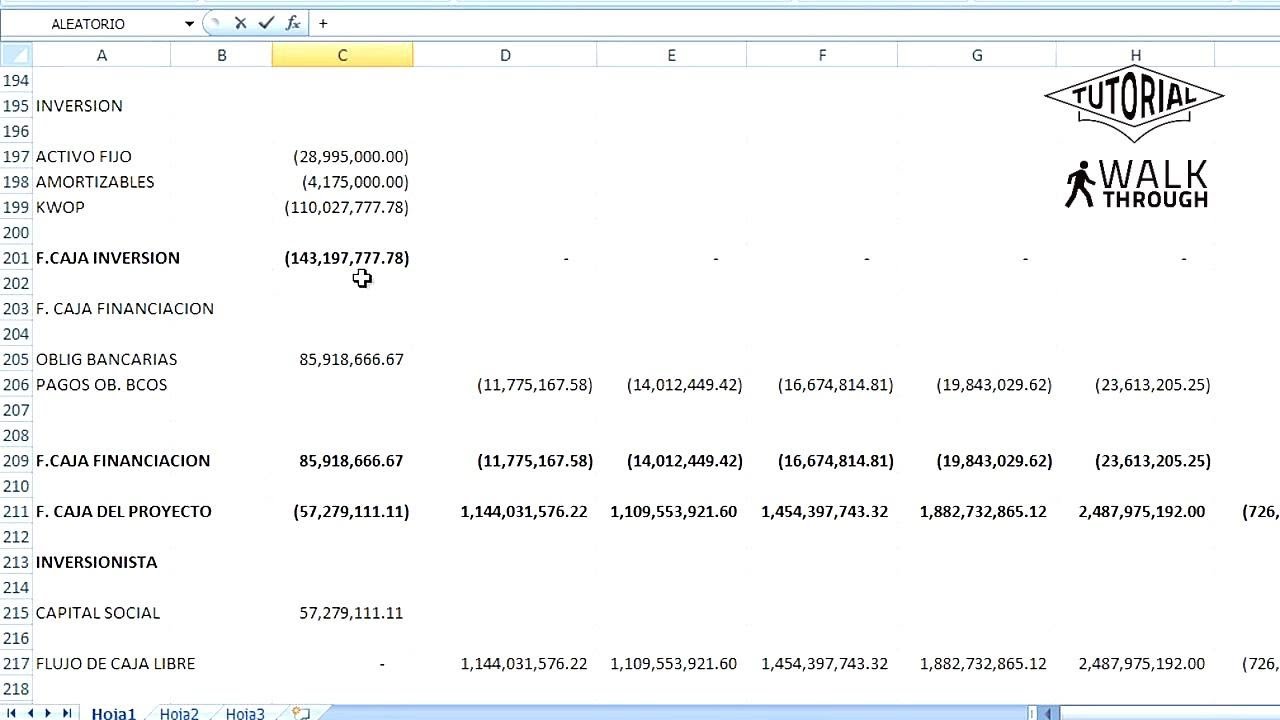Click inside the formula bar input
Viewport: 1280px width, 720px height.
[795, 23]
